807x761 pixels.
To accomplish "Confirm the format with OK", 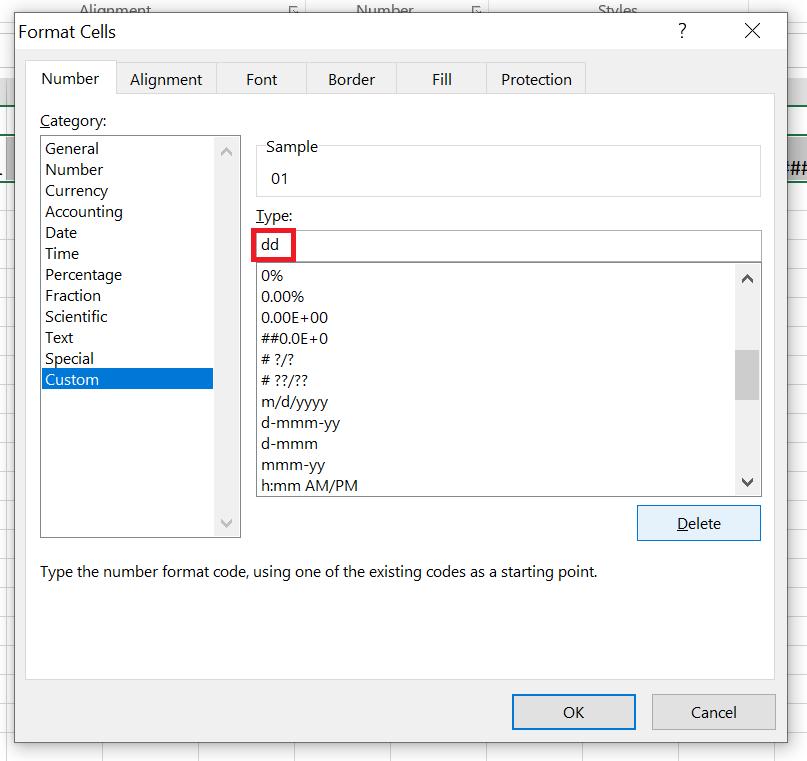I will click(x=573, y=712).
